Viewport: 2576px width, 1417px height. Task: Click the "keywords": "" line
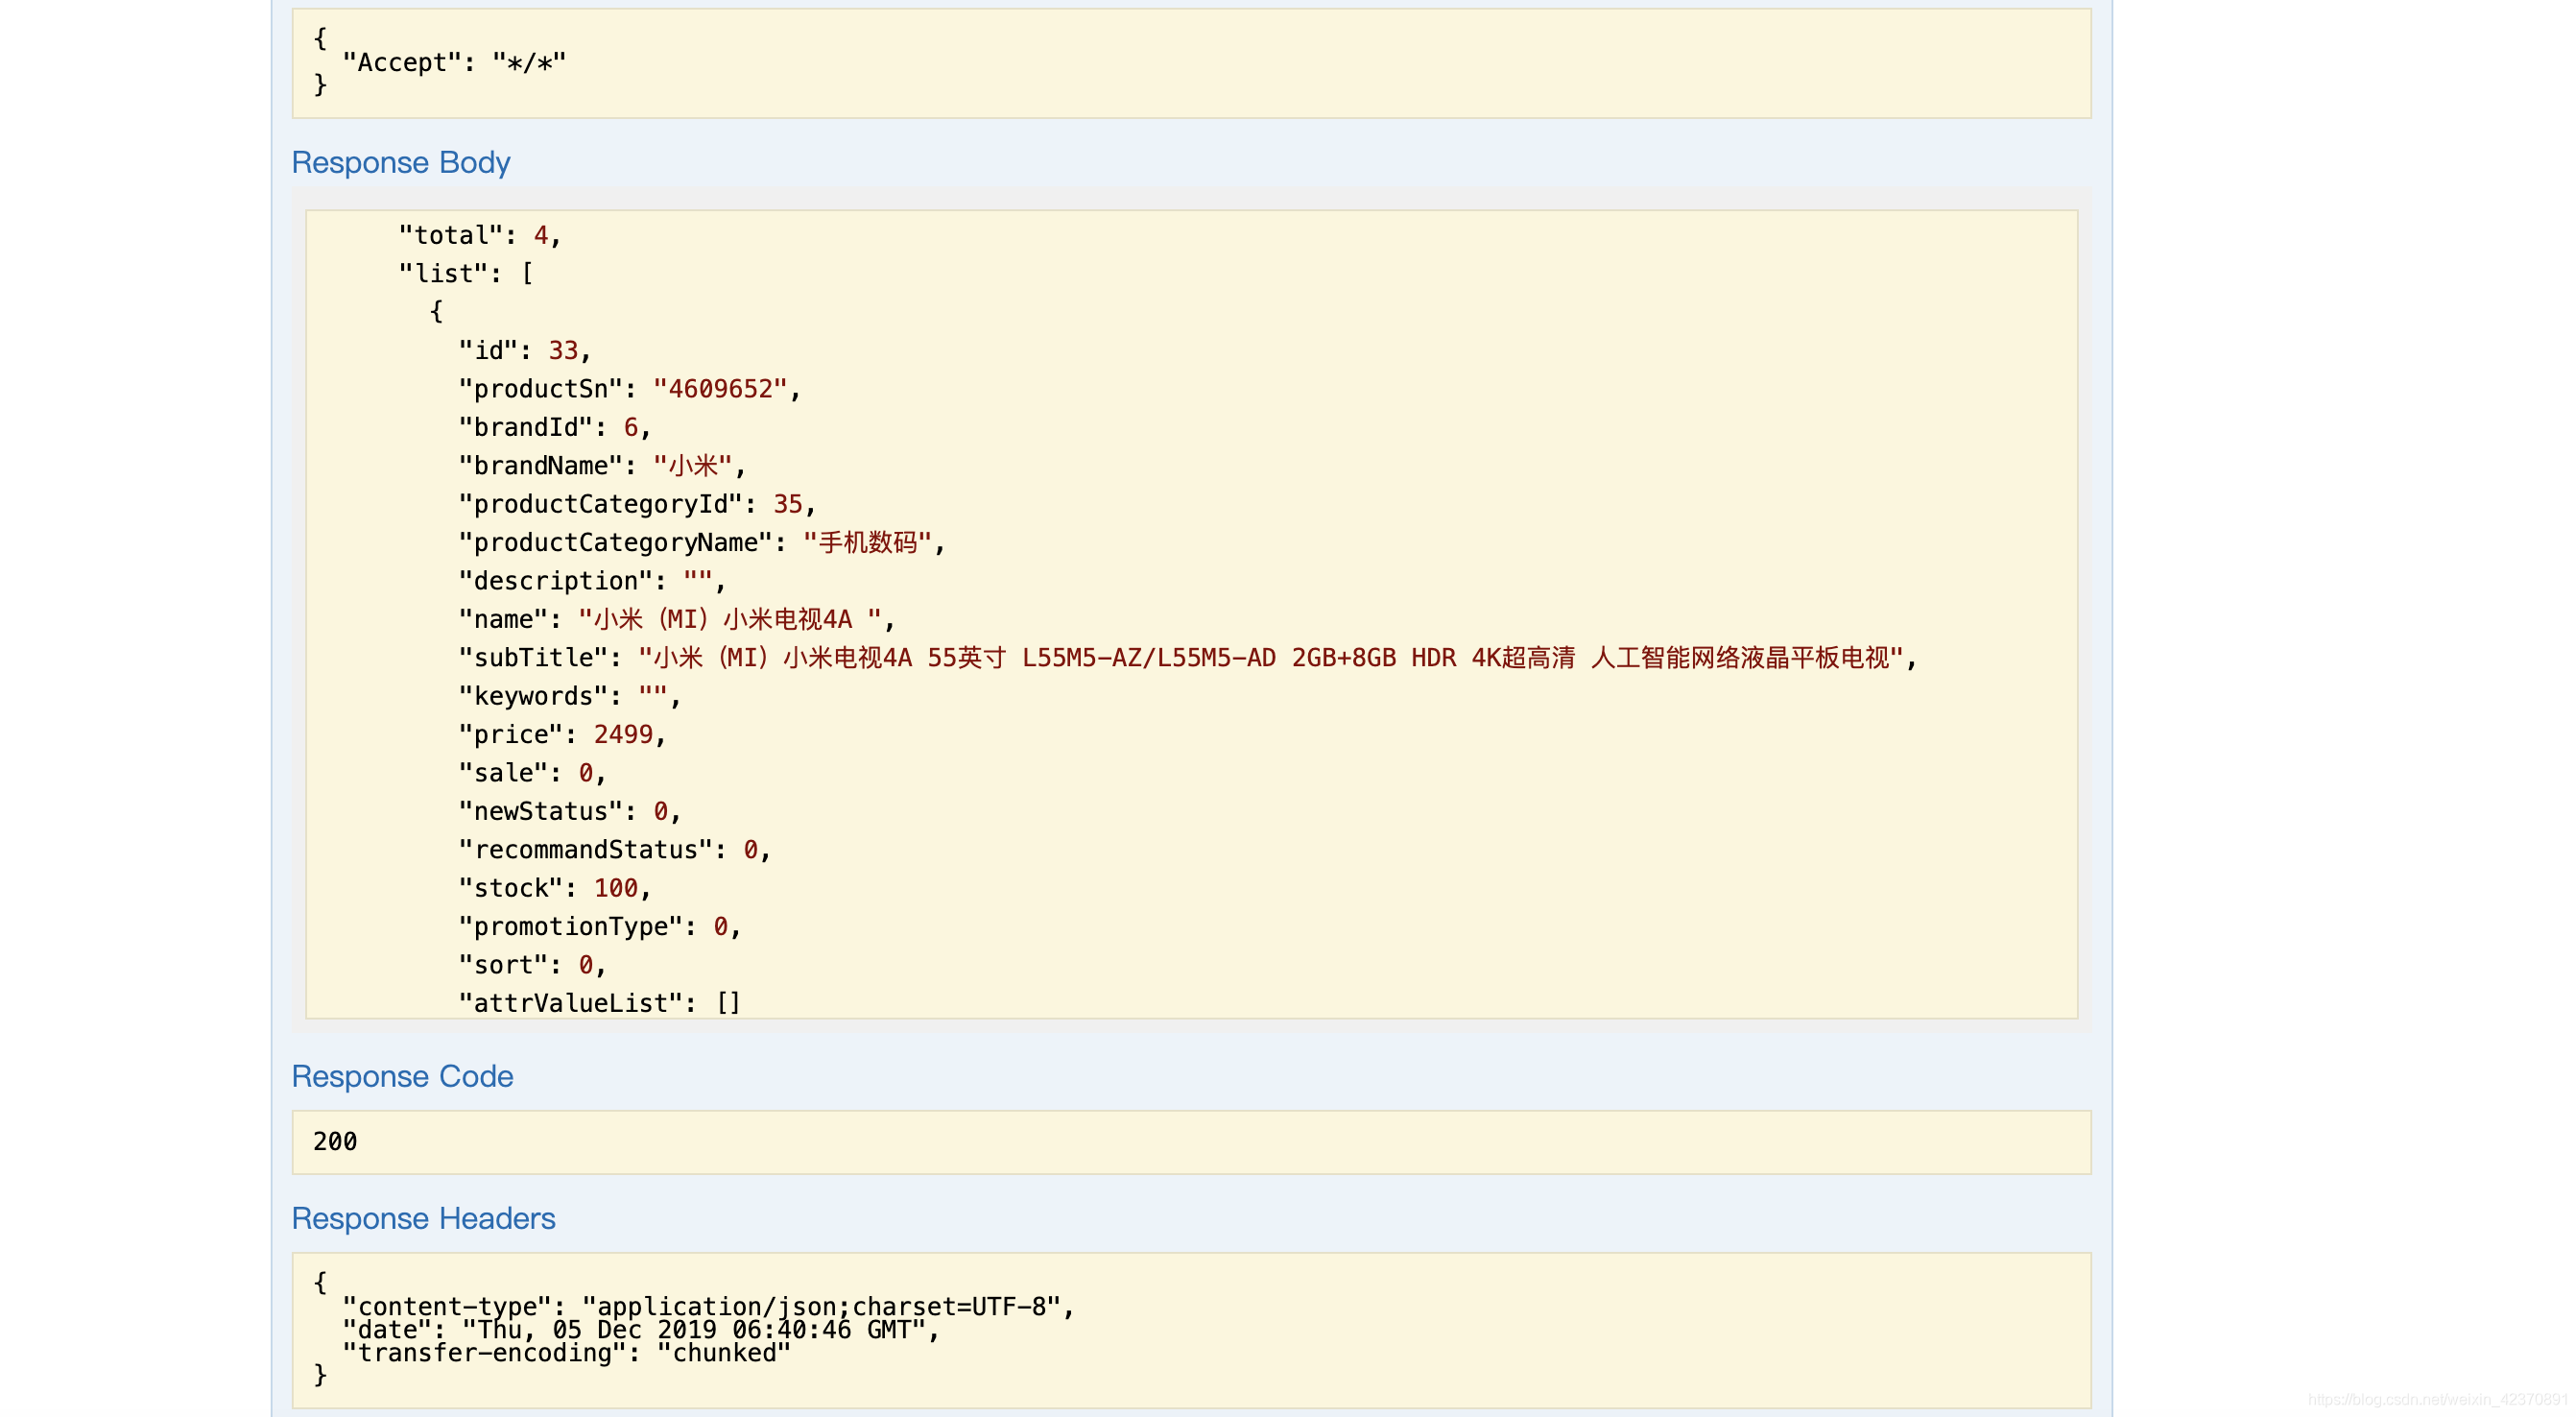point(570,696)
